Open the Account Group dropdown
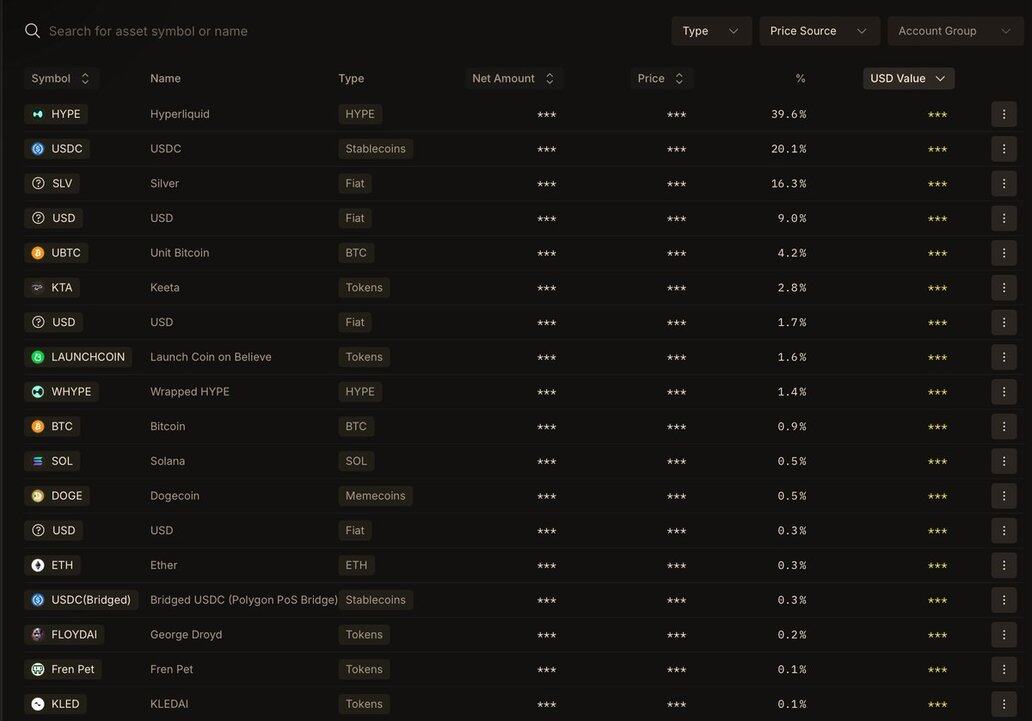 coord(954,31)
